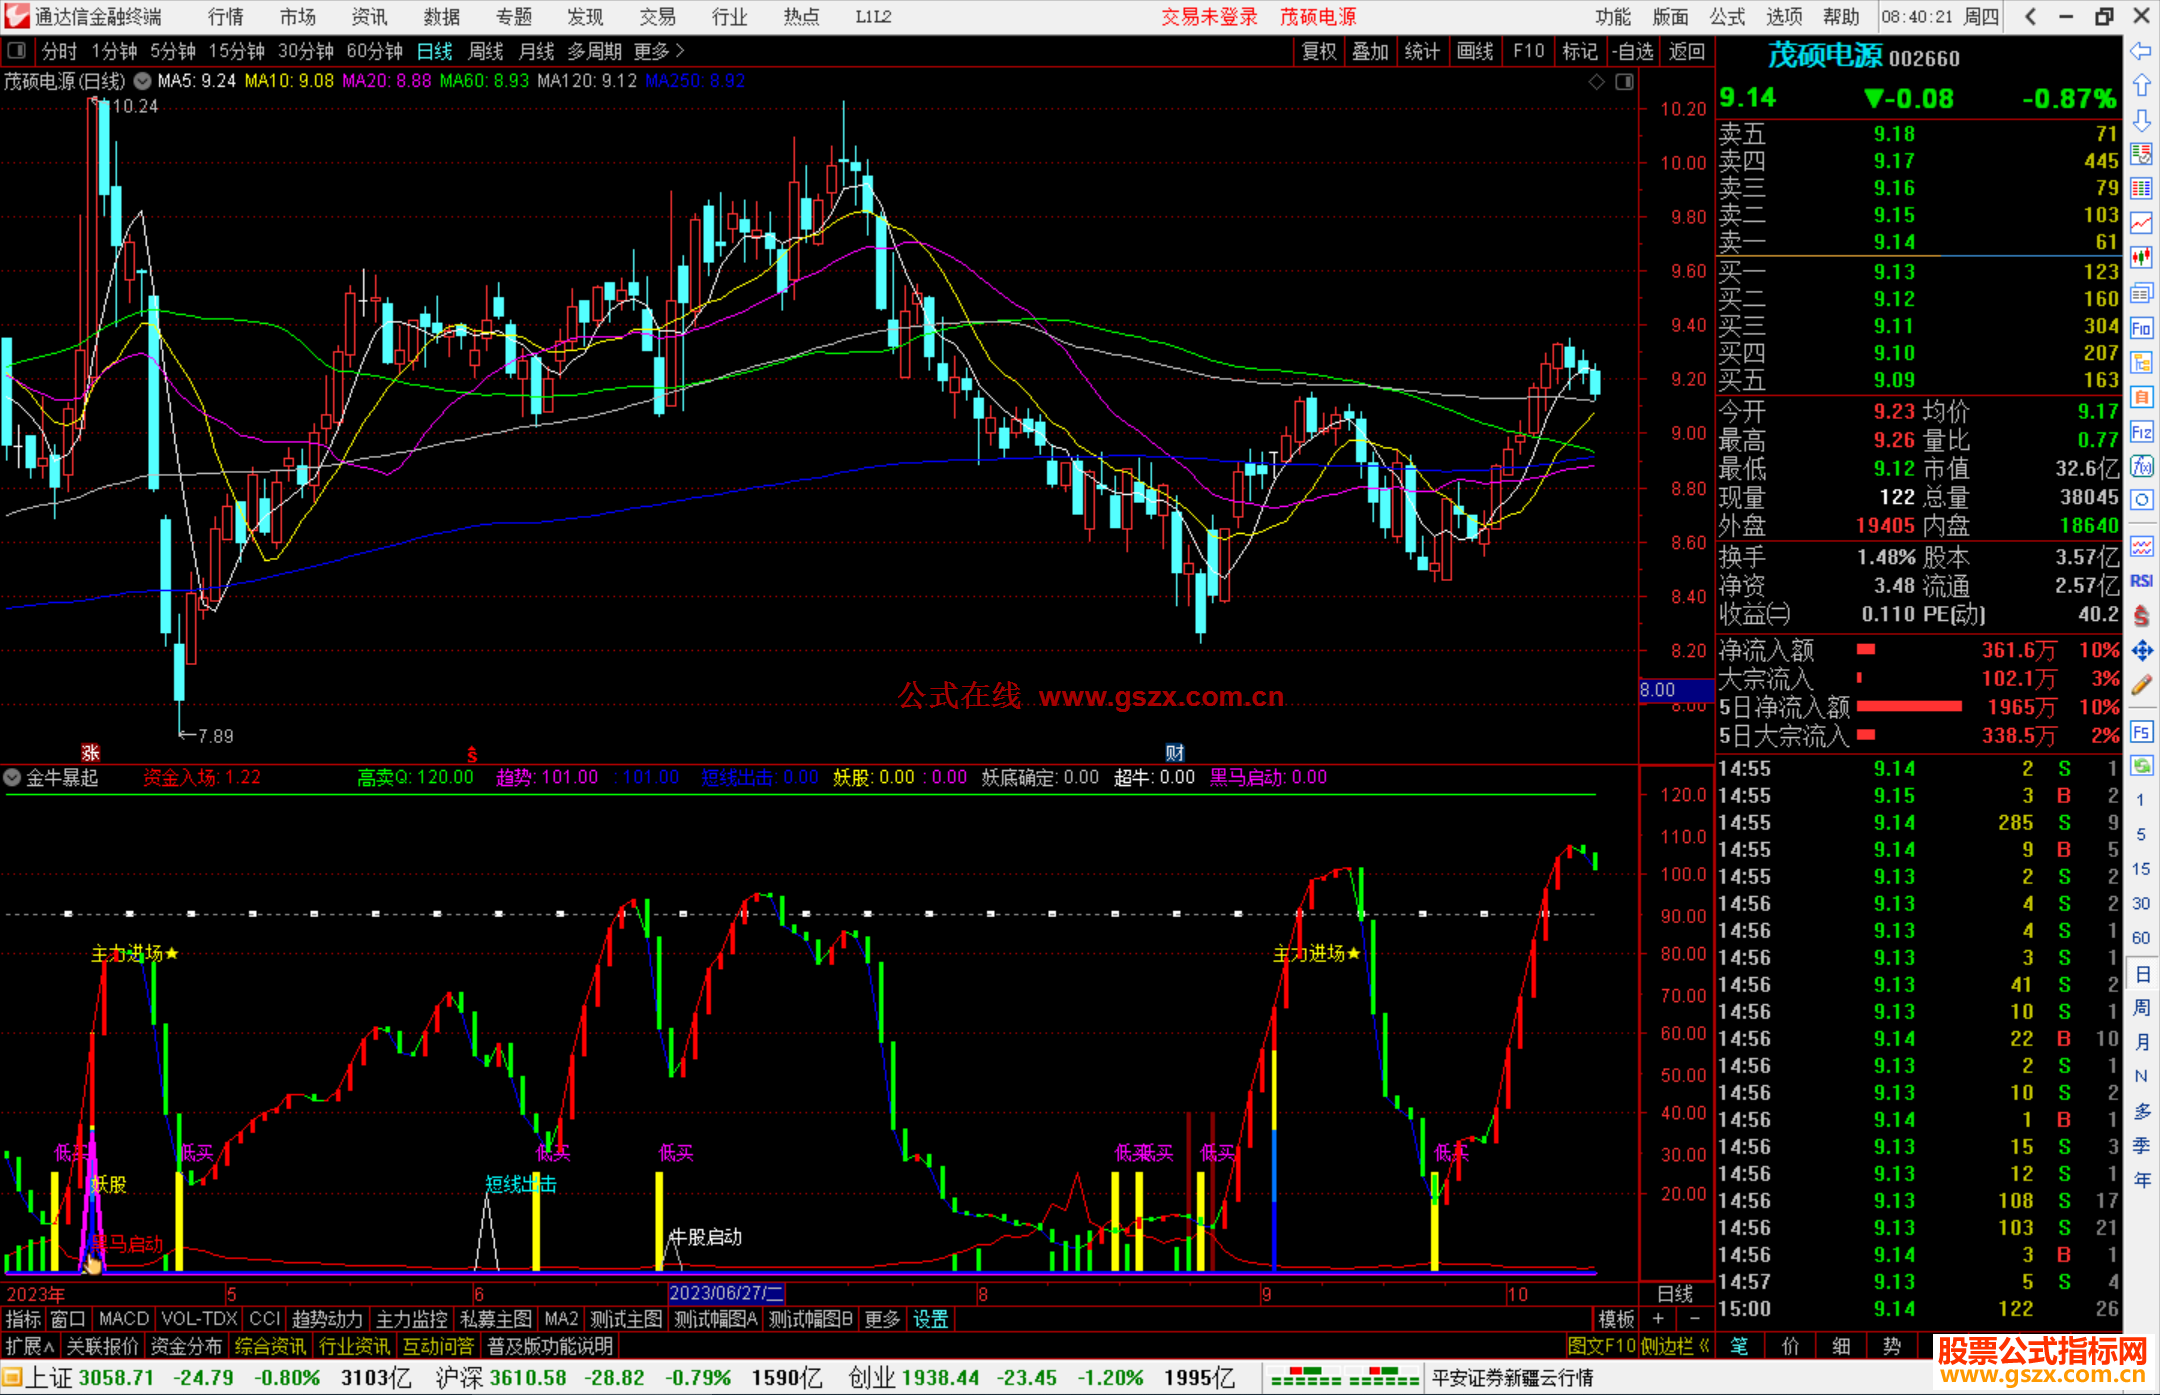Select the MACD indicator tab
Image resolution: width=2160 pixels, height=1395 pixels.
(123, 1319)
